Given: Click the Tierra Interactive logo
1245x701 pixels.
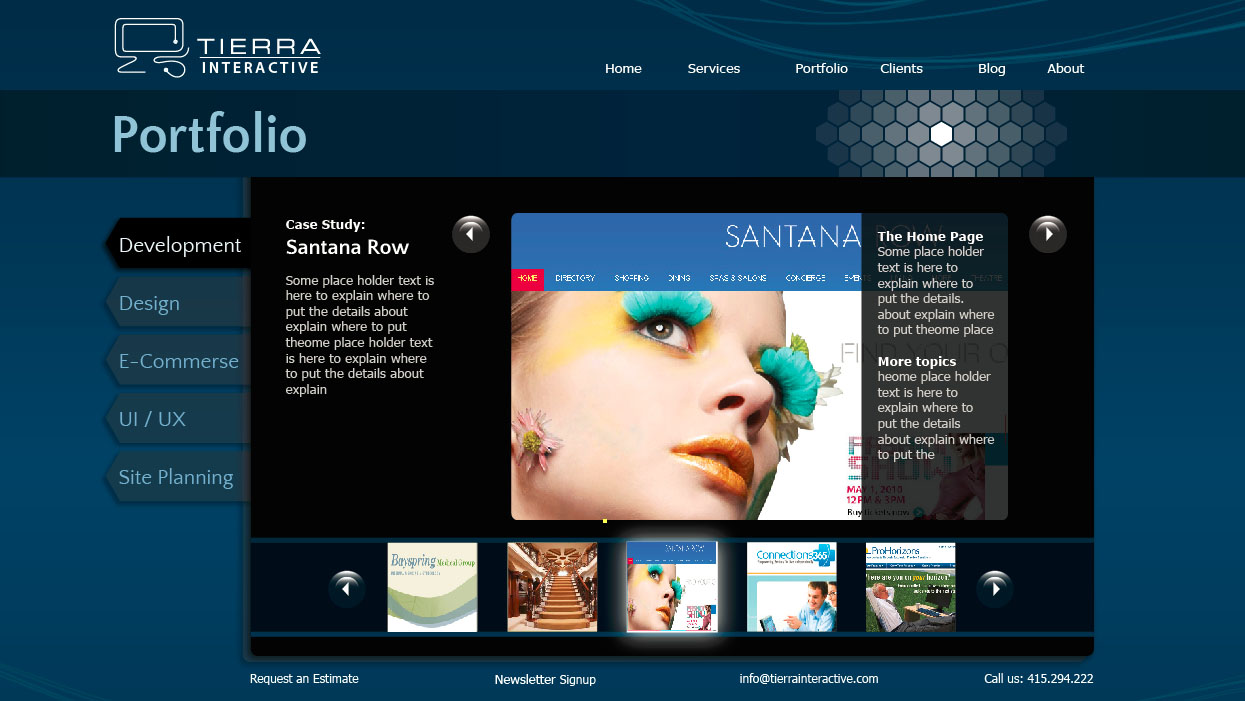Looking at the screenshot, I should point(217,48).
